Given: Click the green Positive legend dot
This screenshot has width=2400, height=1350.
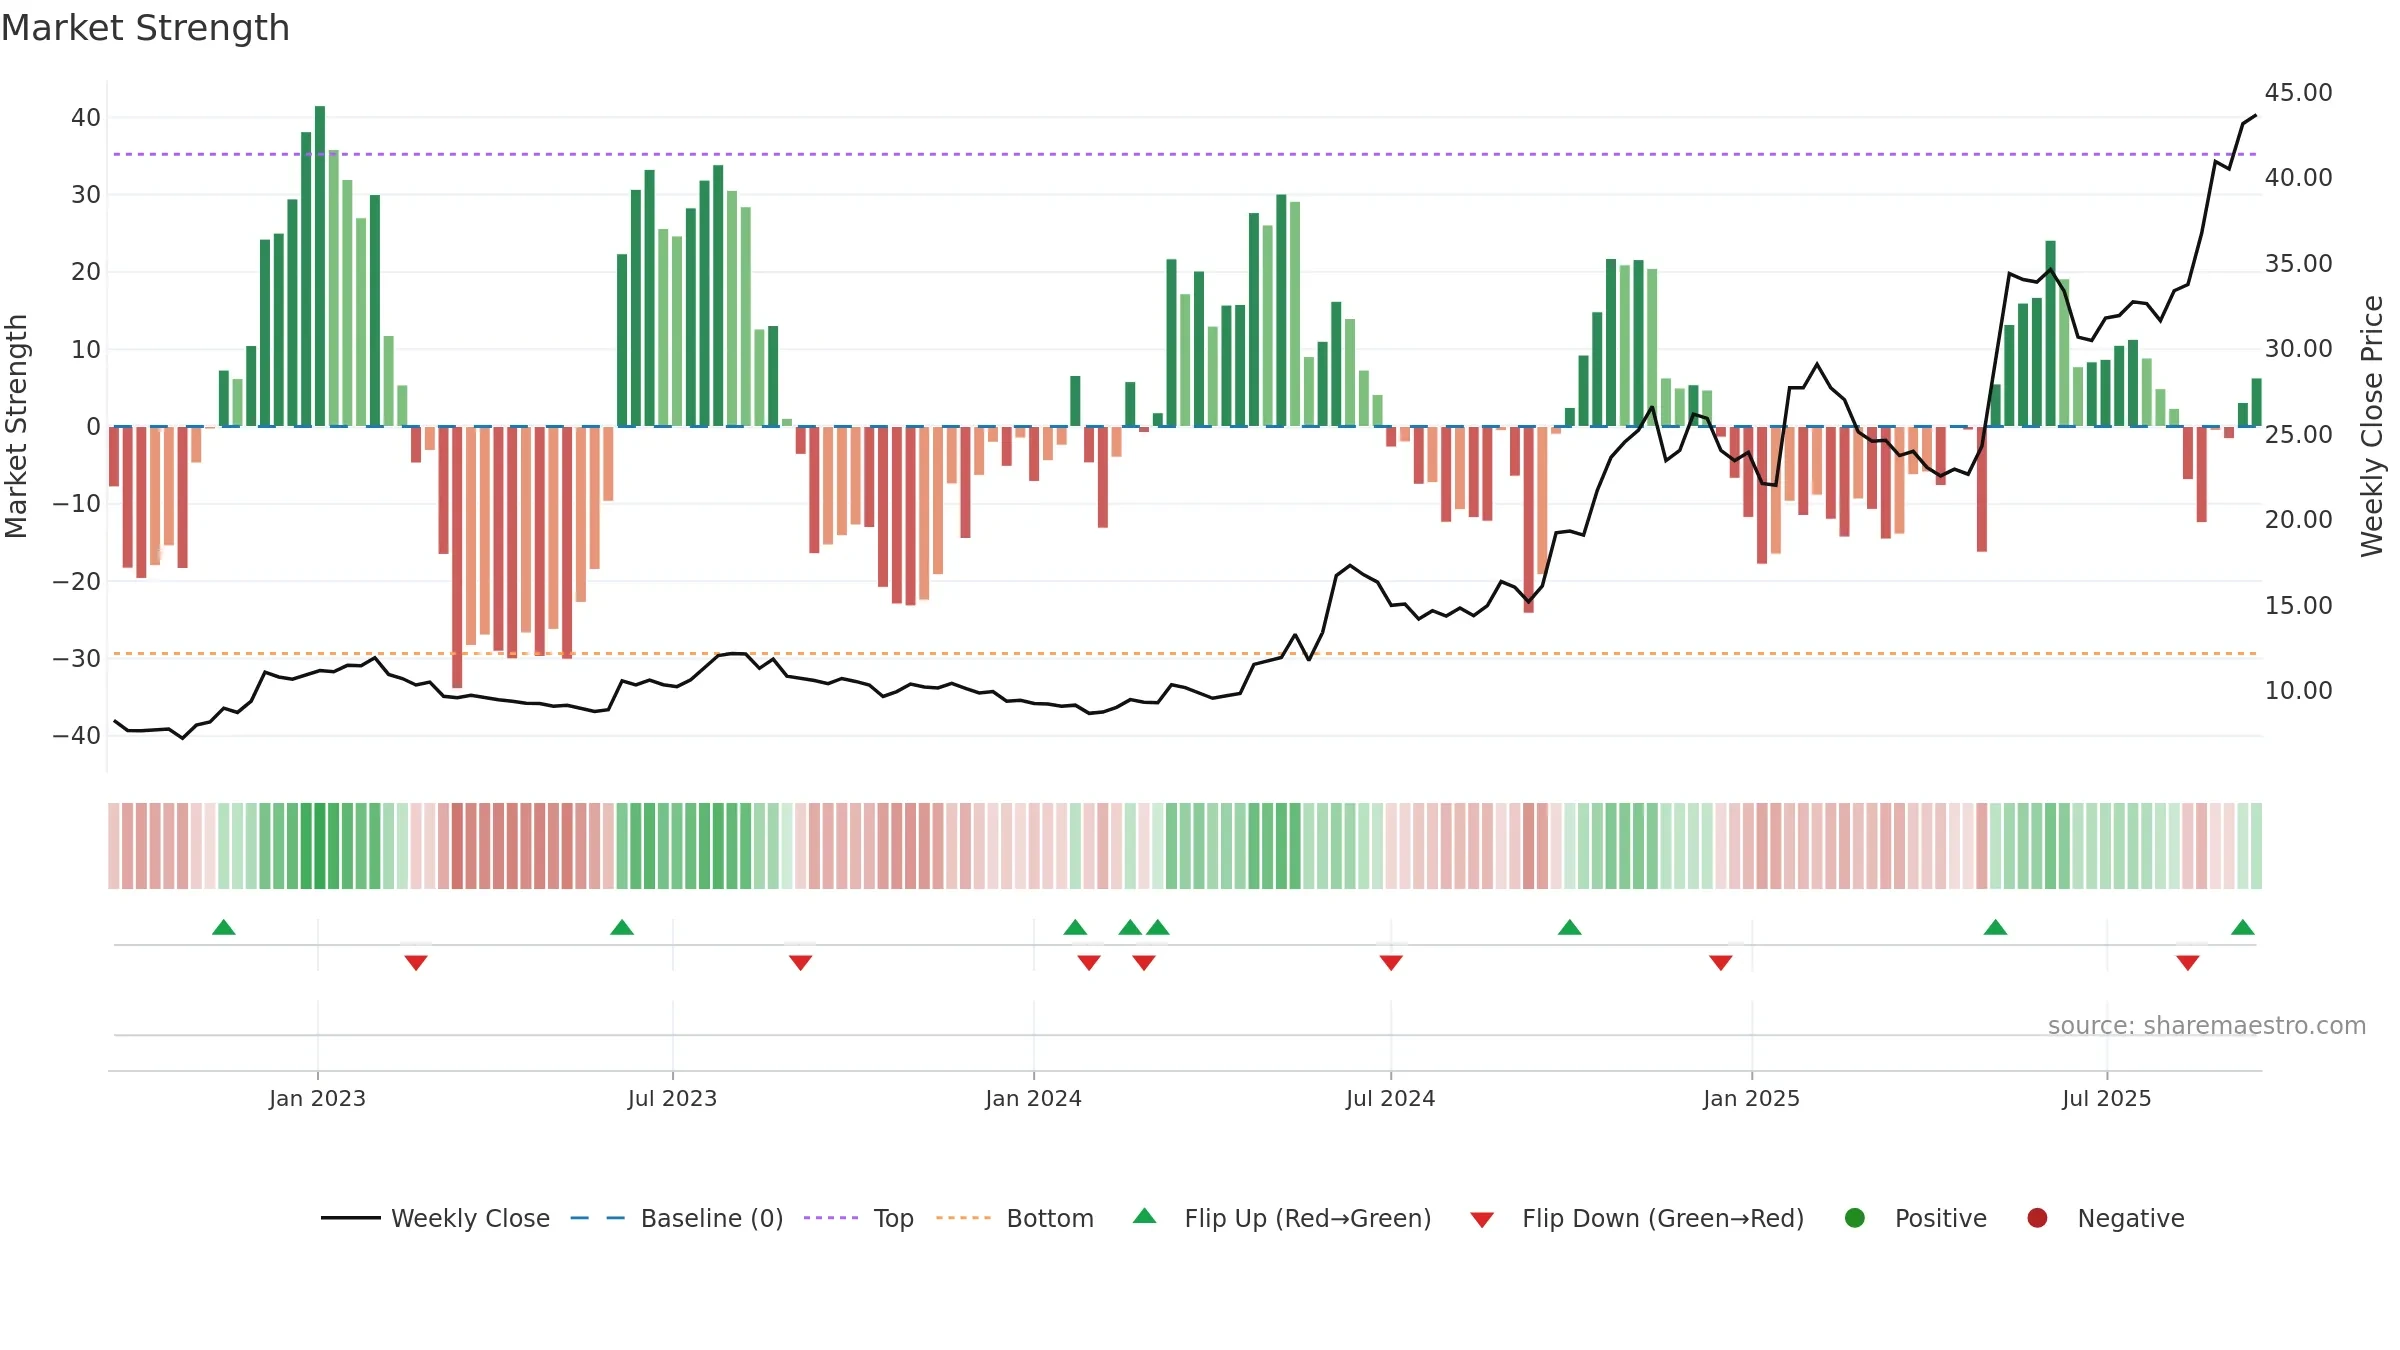Looking at the screenshot, I should 1855,1218.
